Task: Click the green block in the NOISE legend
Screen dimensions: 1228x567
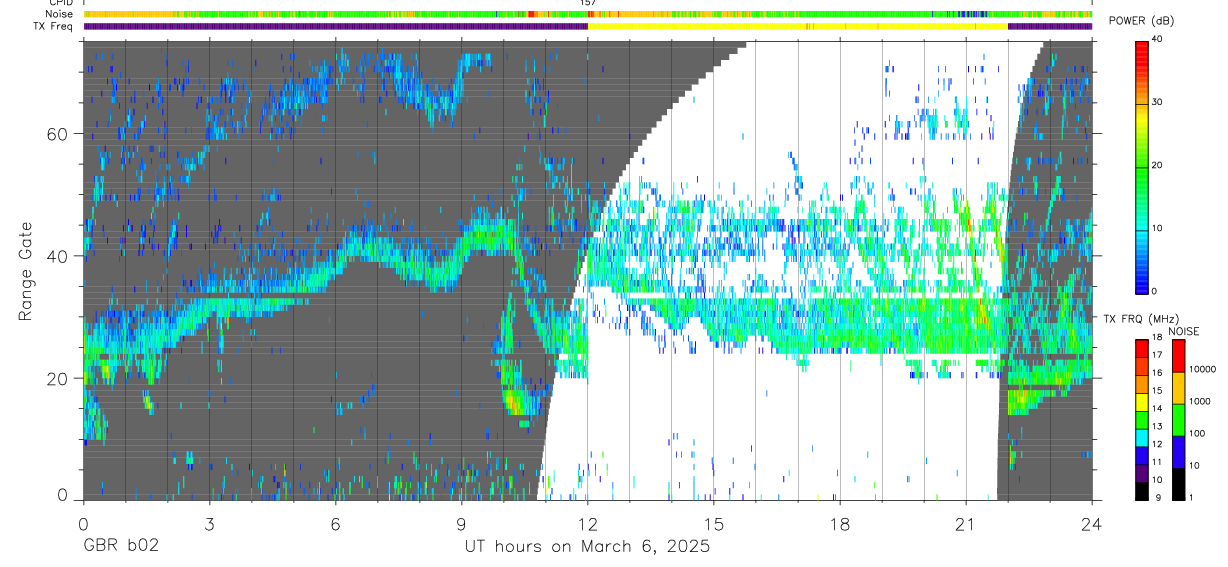Action: [1178, 420]
